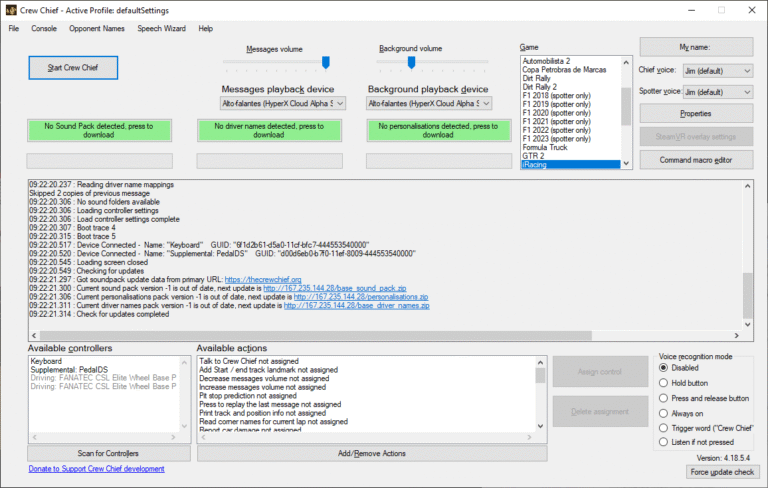
Task: Download the missing Sound Pack via green button
Action: point(99,130)
